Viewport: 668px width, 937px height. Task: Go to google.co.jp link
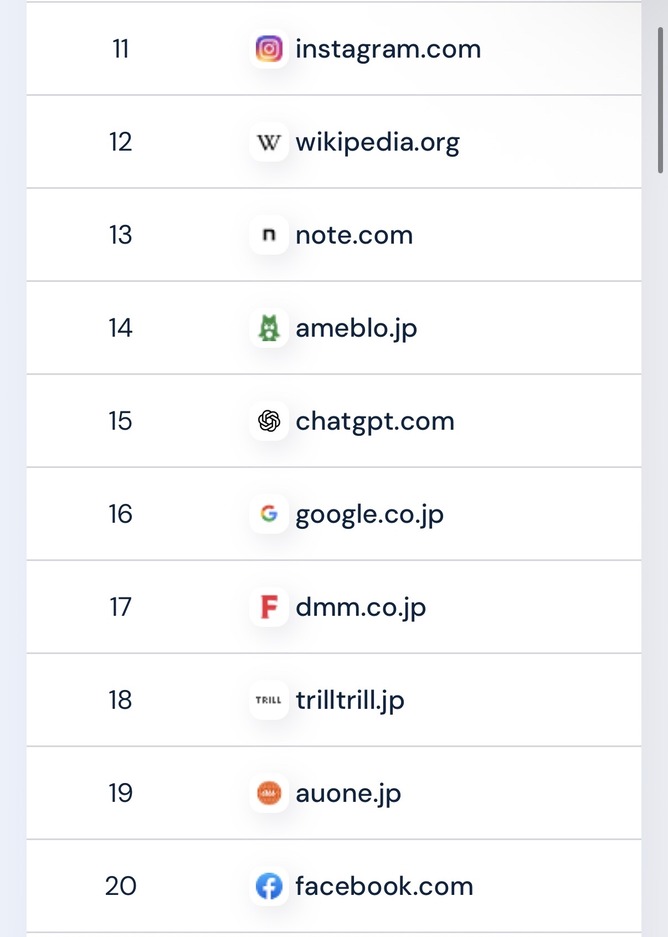pos(369,514)
